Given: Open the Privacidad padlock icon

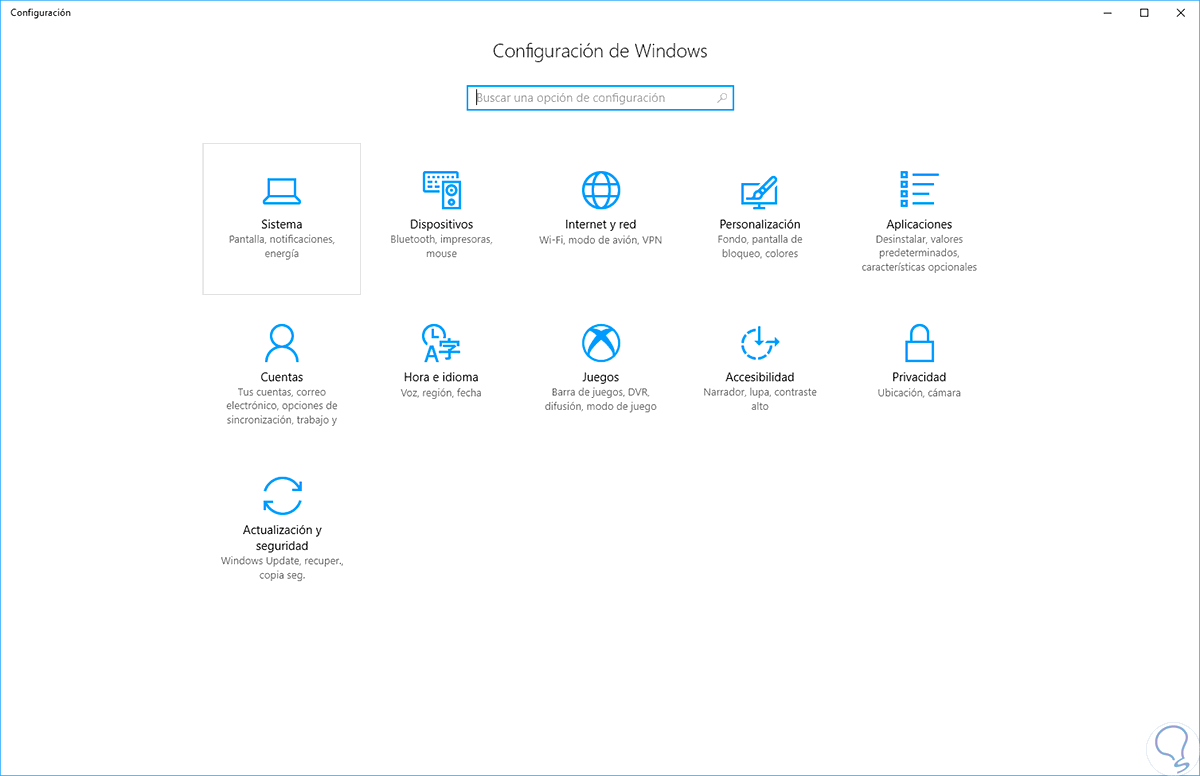Looking at the screenshot, I should click(919, 343).
